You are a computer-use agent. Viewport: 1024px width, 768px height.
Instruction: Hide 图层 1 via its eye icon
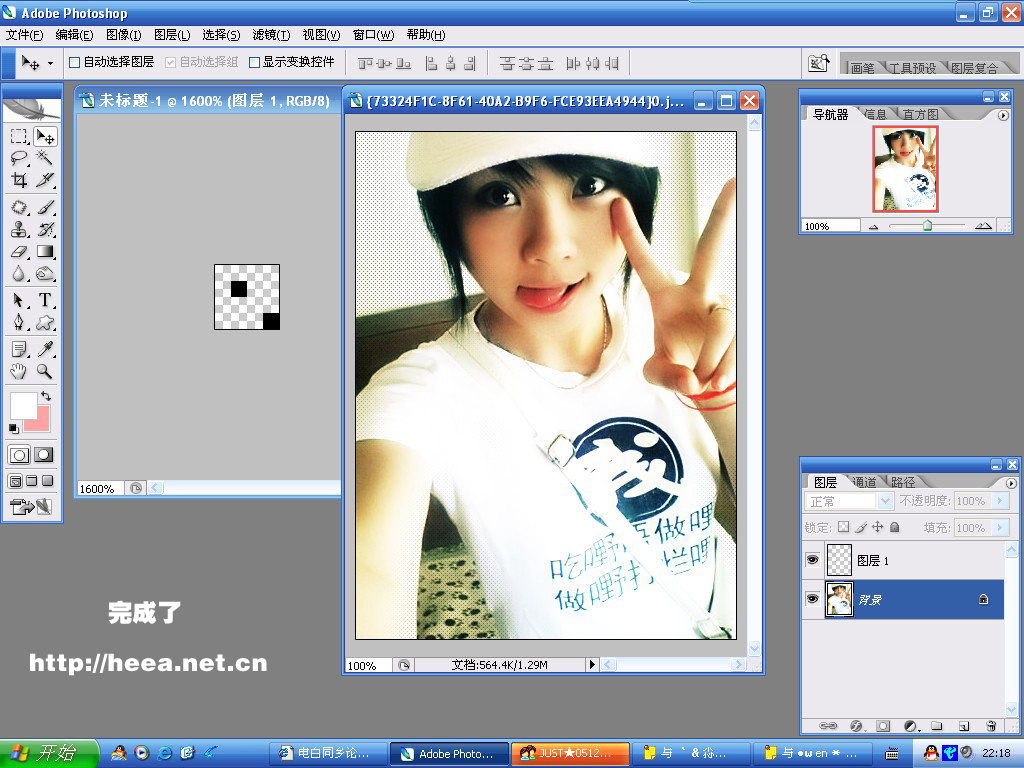point(812,561)
